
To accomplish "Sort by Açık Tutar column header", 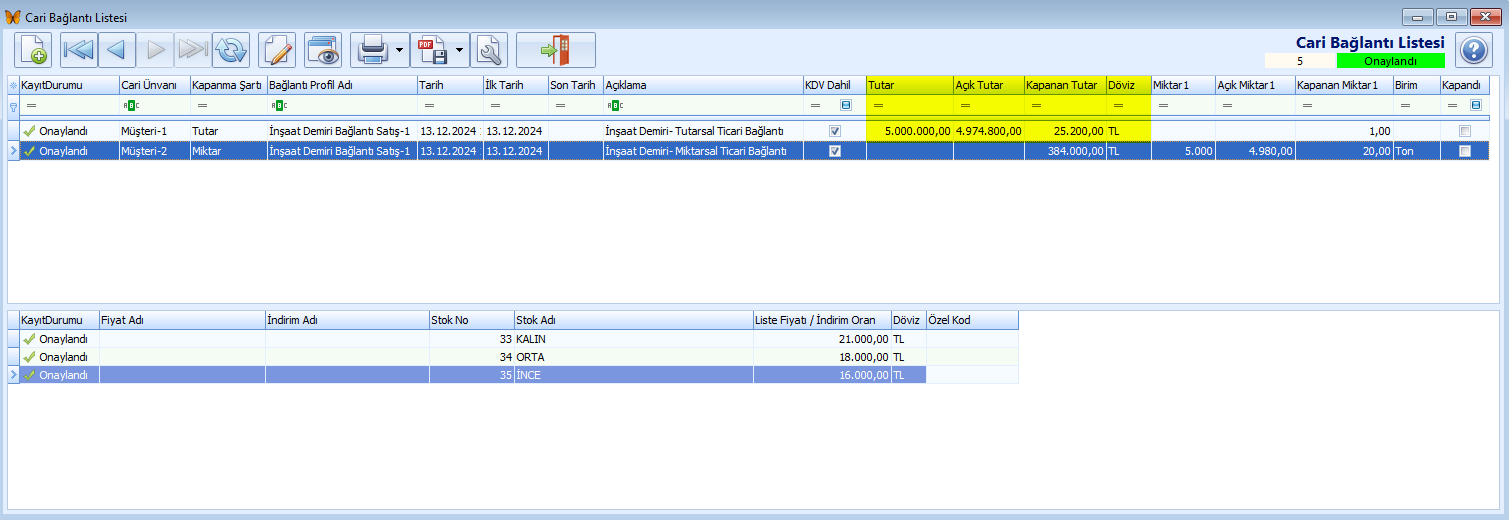I will [989, 85].
